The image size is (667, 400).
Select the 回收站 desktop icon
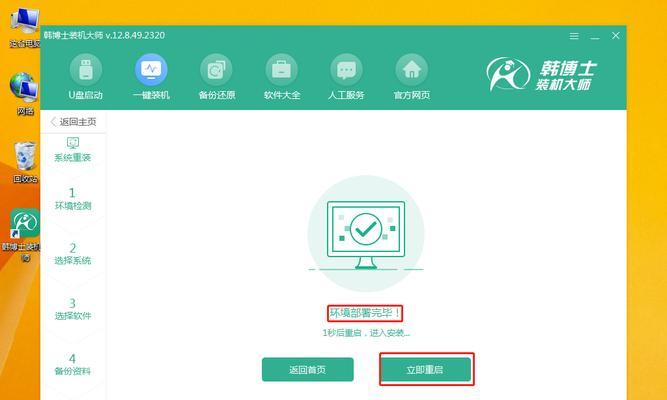24,162
